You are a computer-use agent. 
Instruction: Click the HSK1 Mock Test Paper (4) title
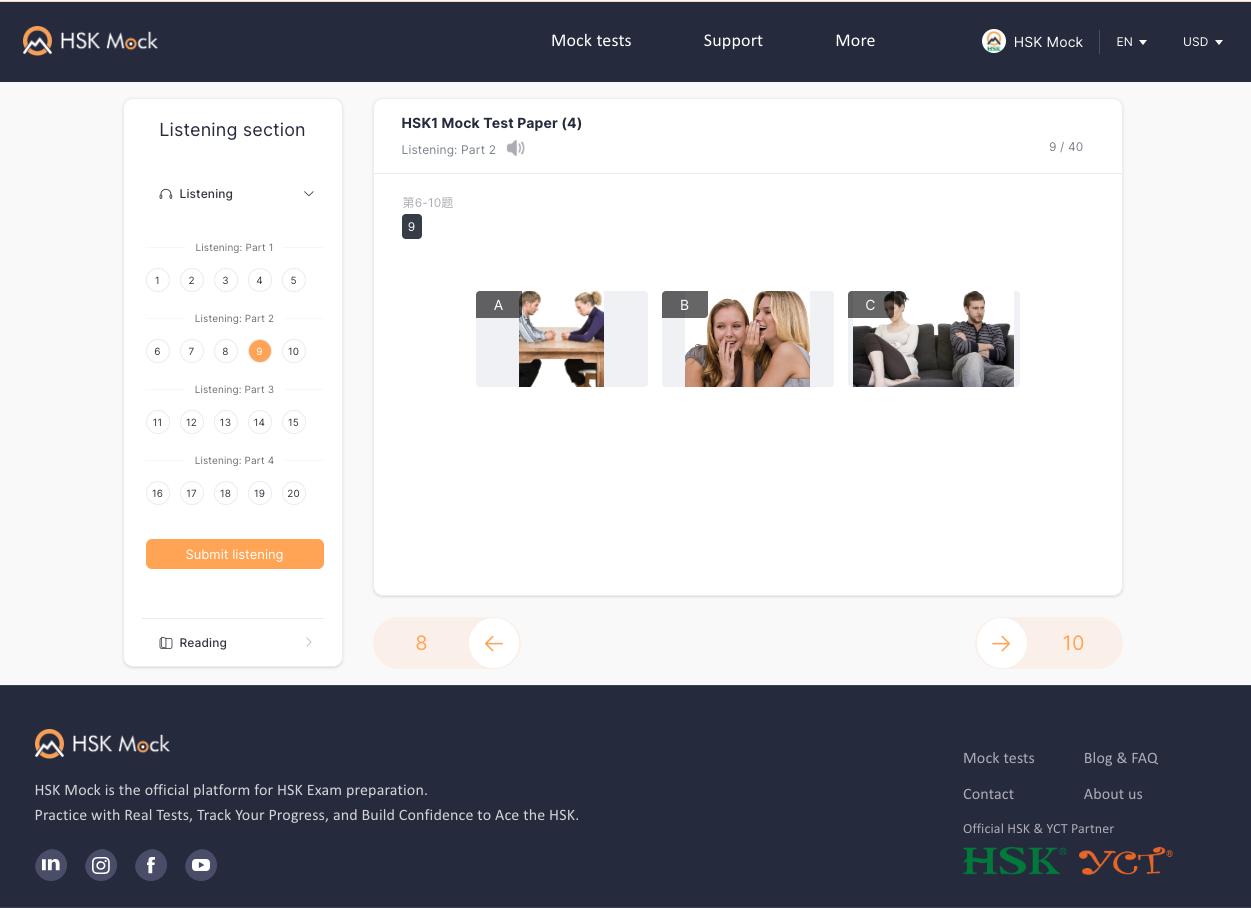[x=491, y=123]
